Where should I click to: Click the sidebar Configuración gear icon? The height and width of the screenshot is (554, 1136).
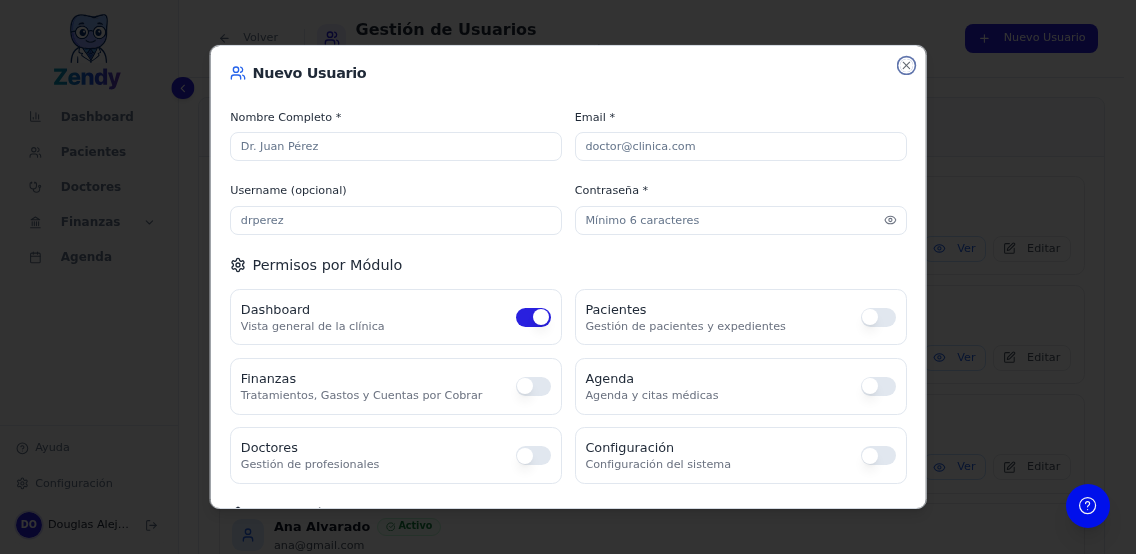22,483
